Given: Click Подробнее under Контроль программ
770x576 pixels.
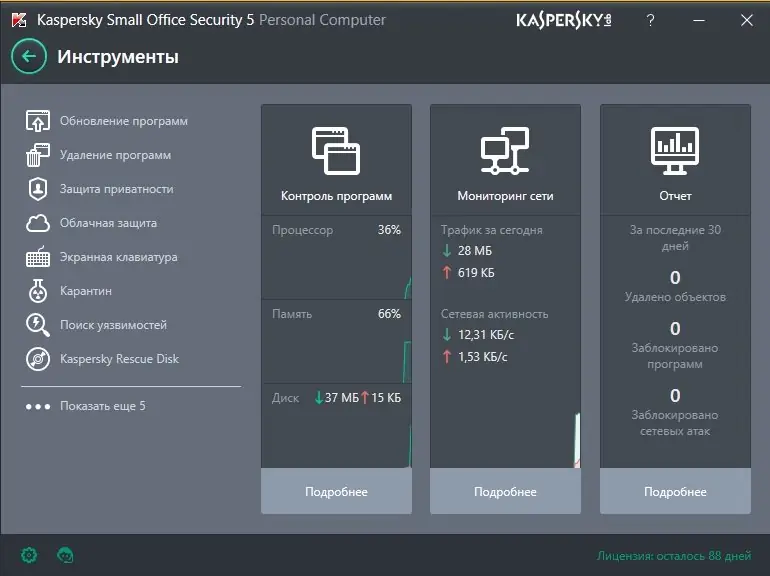Looking at the screenshot, I should (336, 491).
